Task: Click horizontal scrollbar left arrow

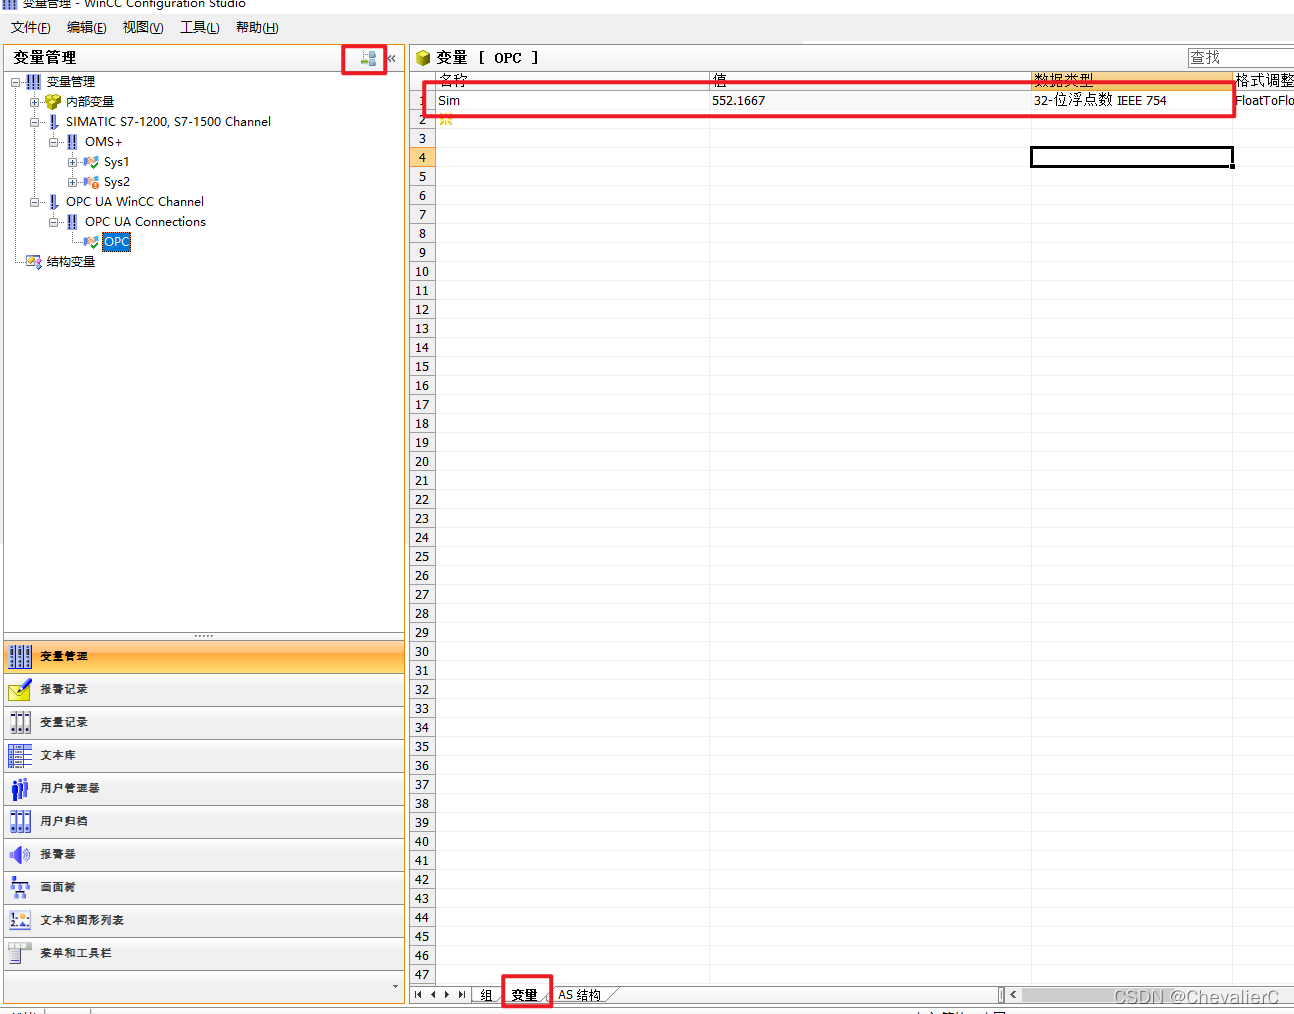Action: click(1013, 995)
